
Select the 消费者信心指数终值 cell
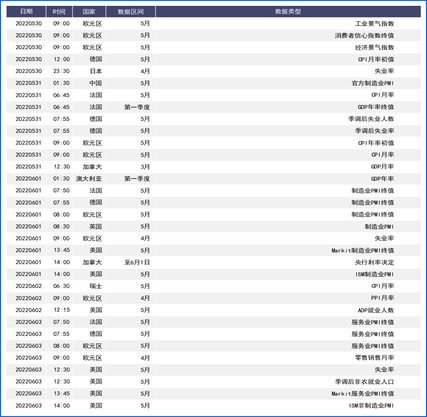364,35
